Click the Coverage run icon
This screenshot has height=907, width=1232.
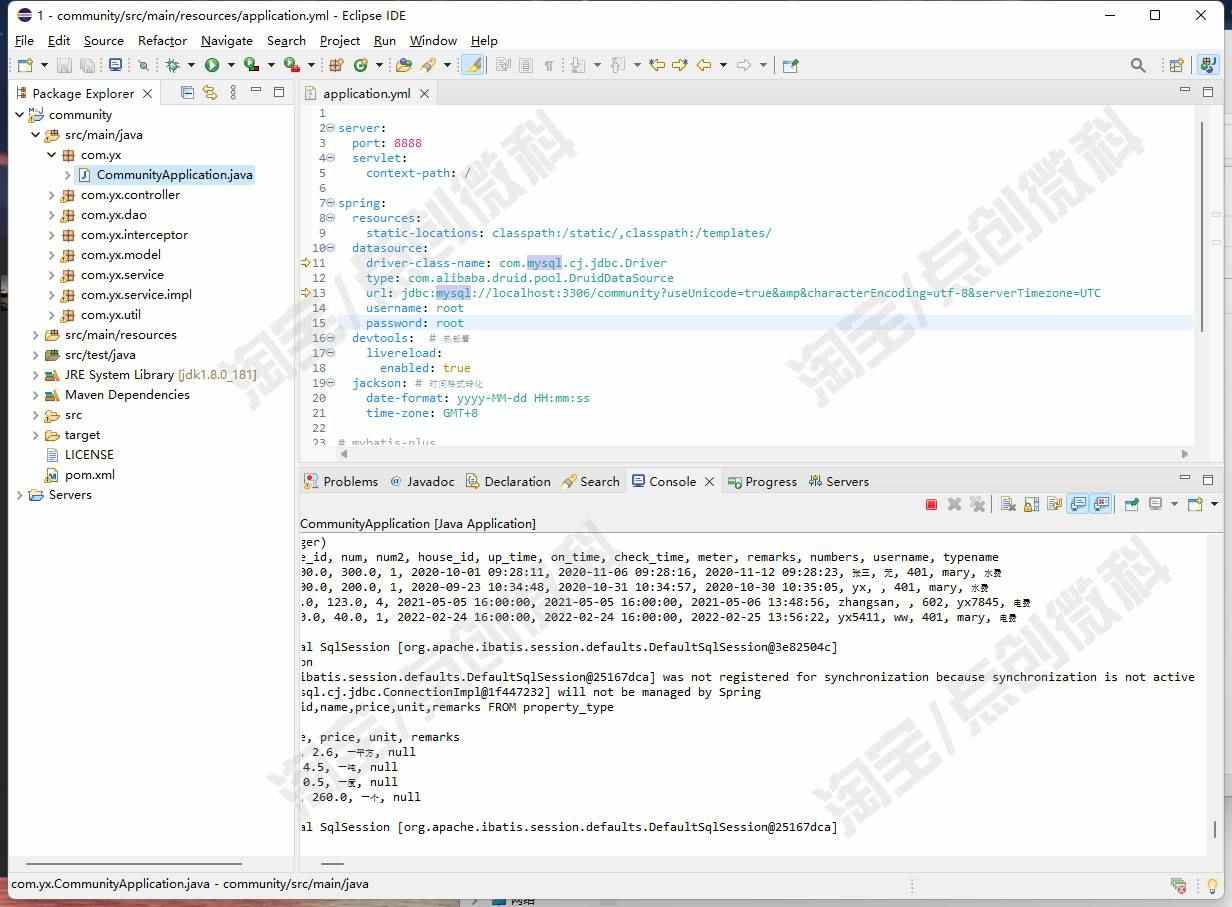(x=252, y=65)
